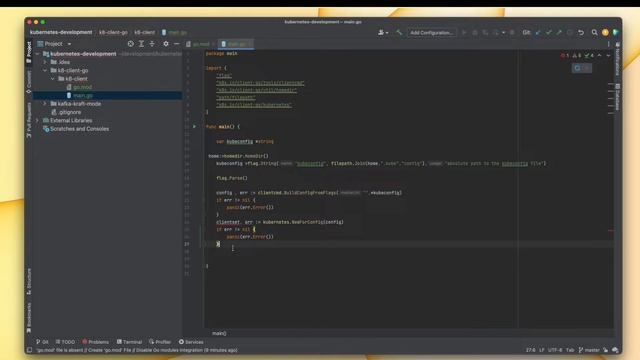640x360 pixels.
Task: Expand the kafka-kraft-mode folder
Action: click(x=45, y=104)
